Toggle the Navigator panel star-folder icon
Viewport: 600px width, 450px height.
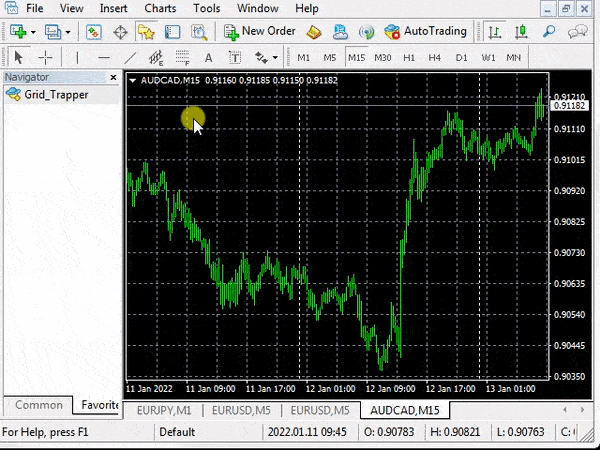147,32
